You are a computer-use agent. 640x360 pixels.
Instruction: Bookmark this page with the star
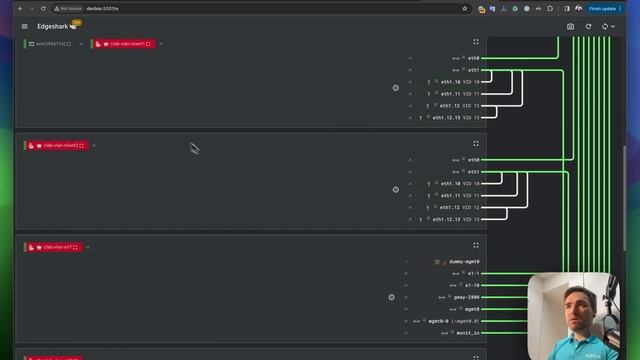click(x=464, y=9)
